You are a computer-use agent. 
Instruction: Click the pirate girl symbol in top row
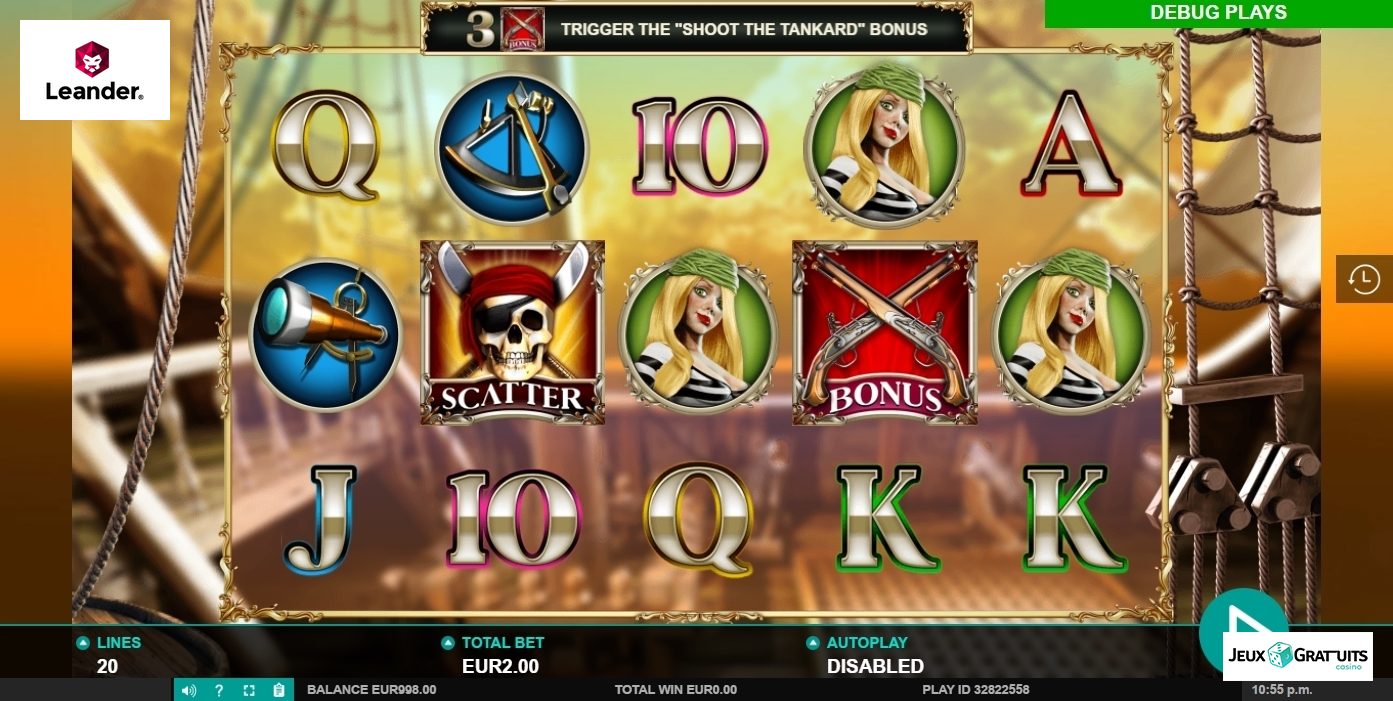click(885, 146)
